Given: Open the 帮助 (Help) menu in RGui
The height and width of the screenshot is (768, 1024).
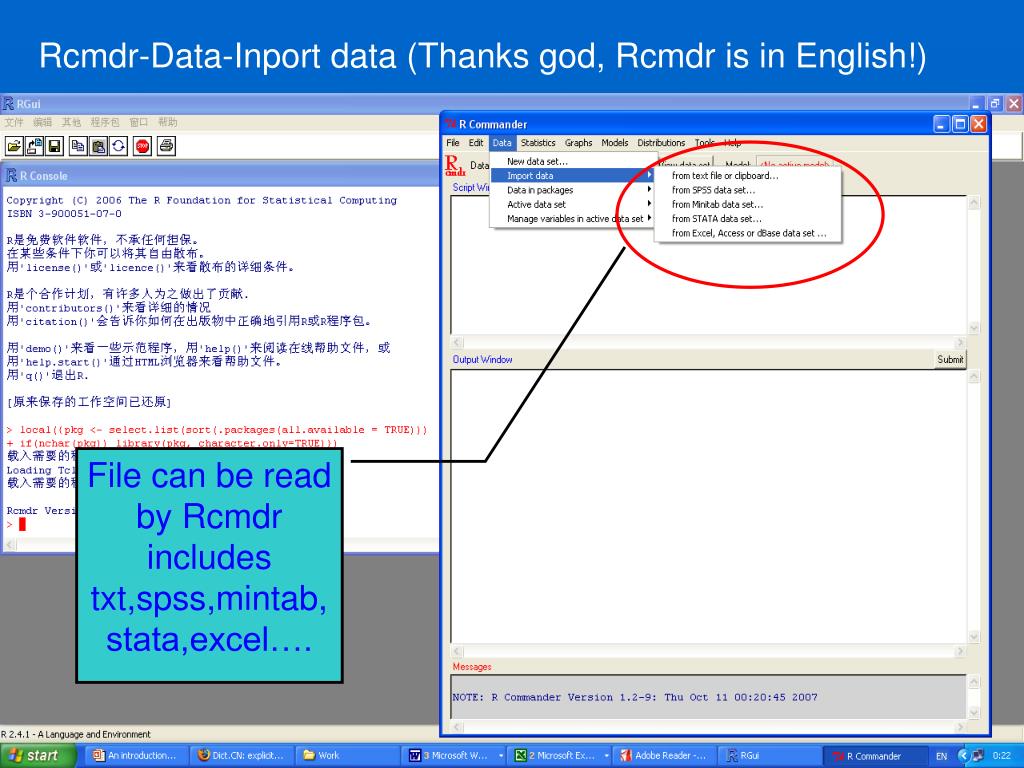Looking at the screenshot, I should [167, 122].
